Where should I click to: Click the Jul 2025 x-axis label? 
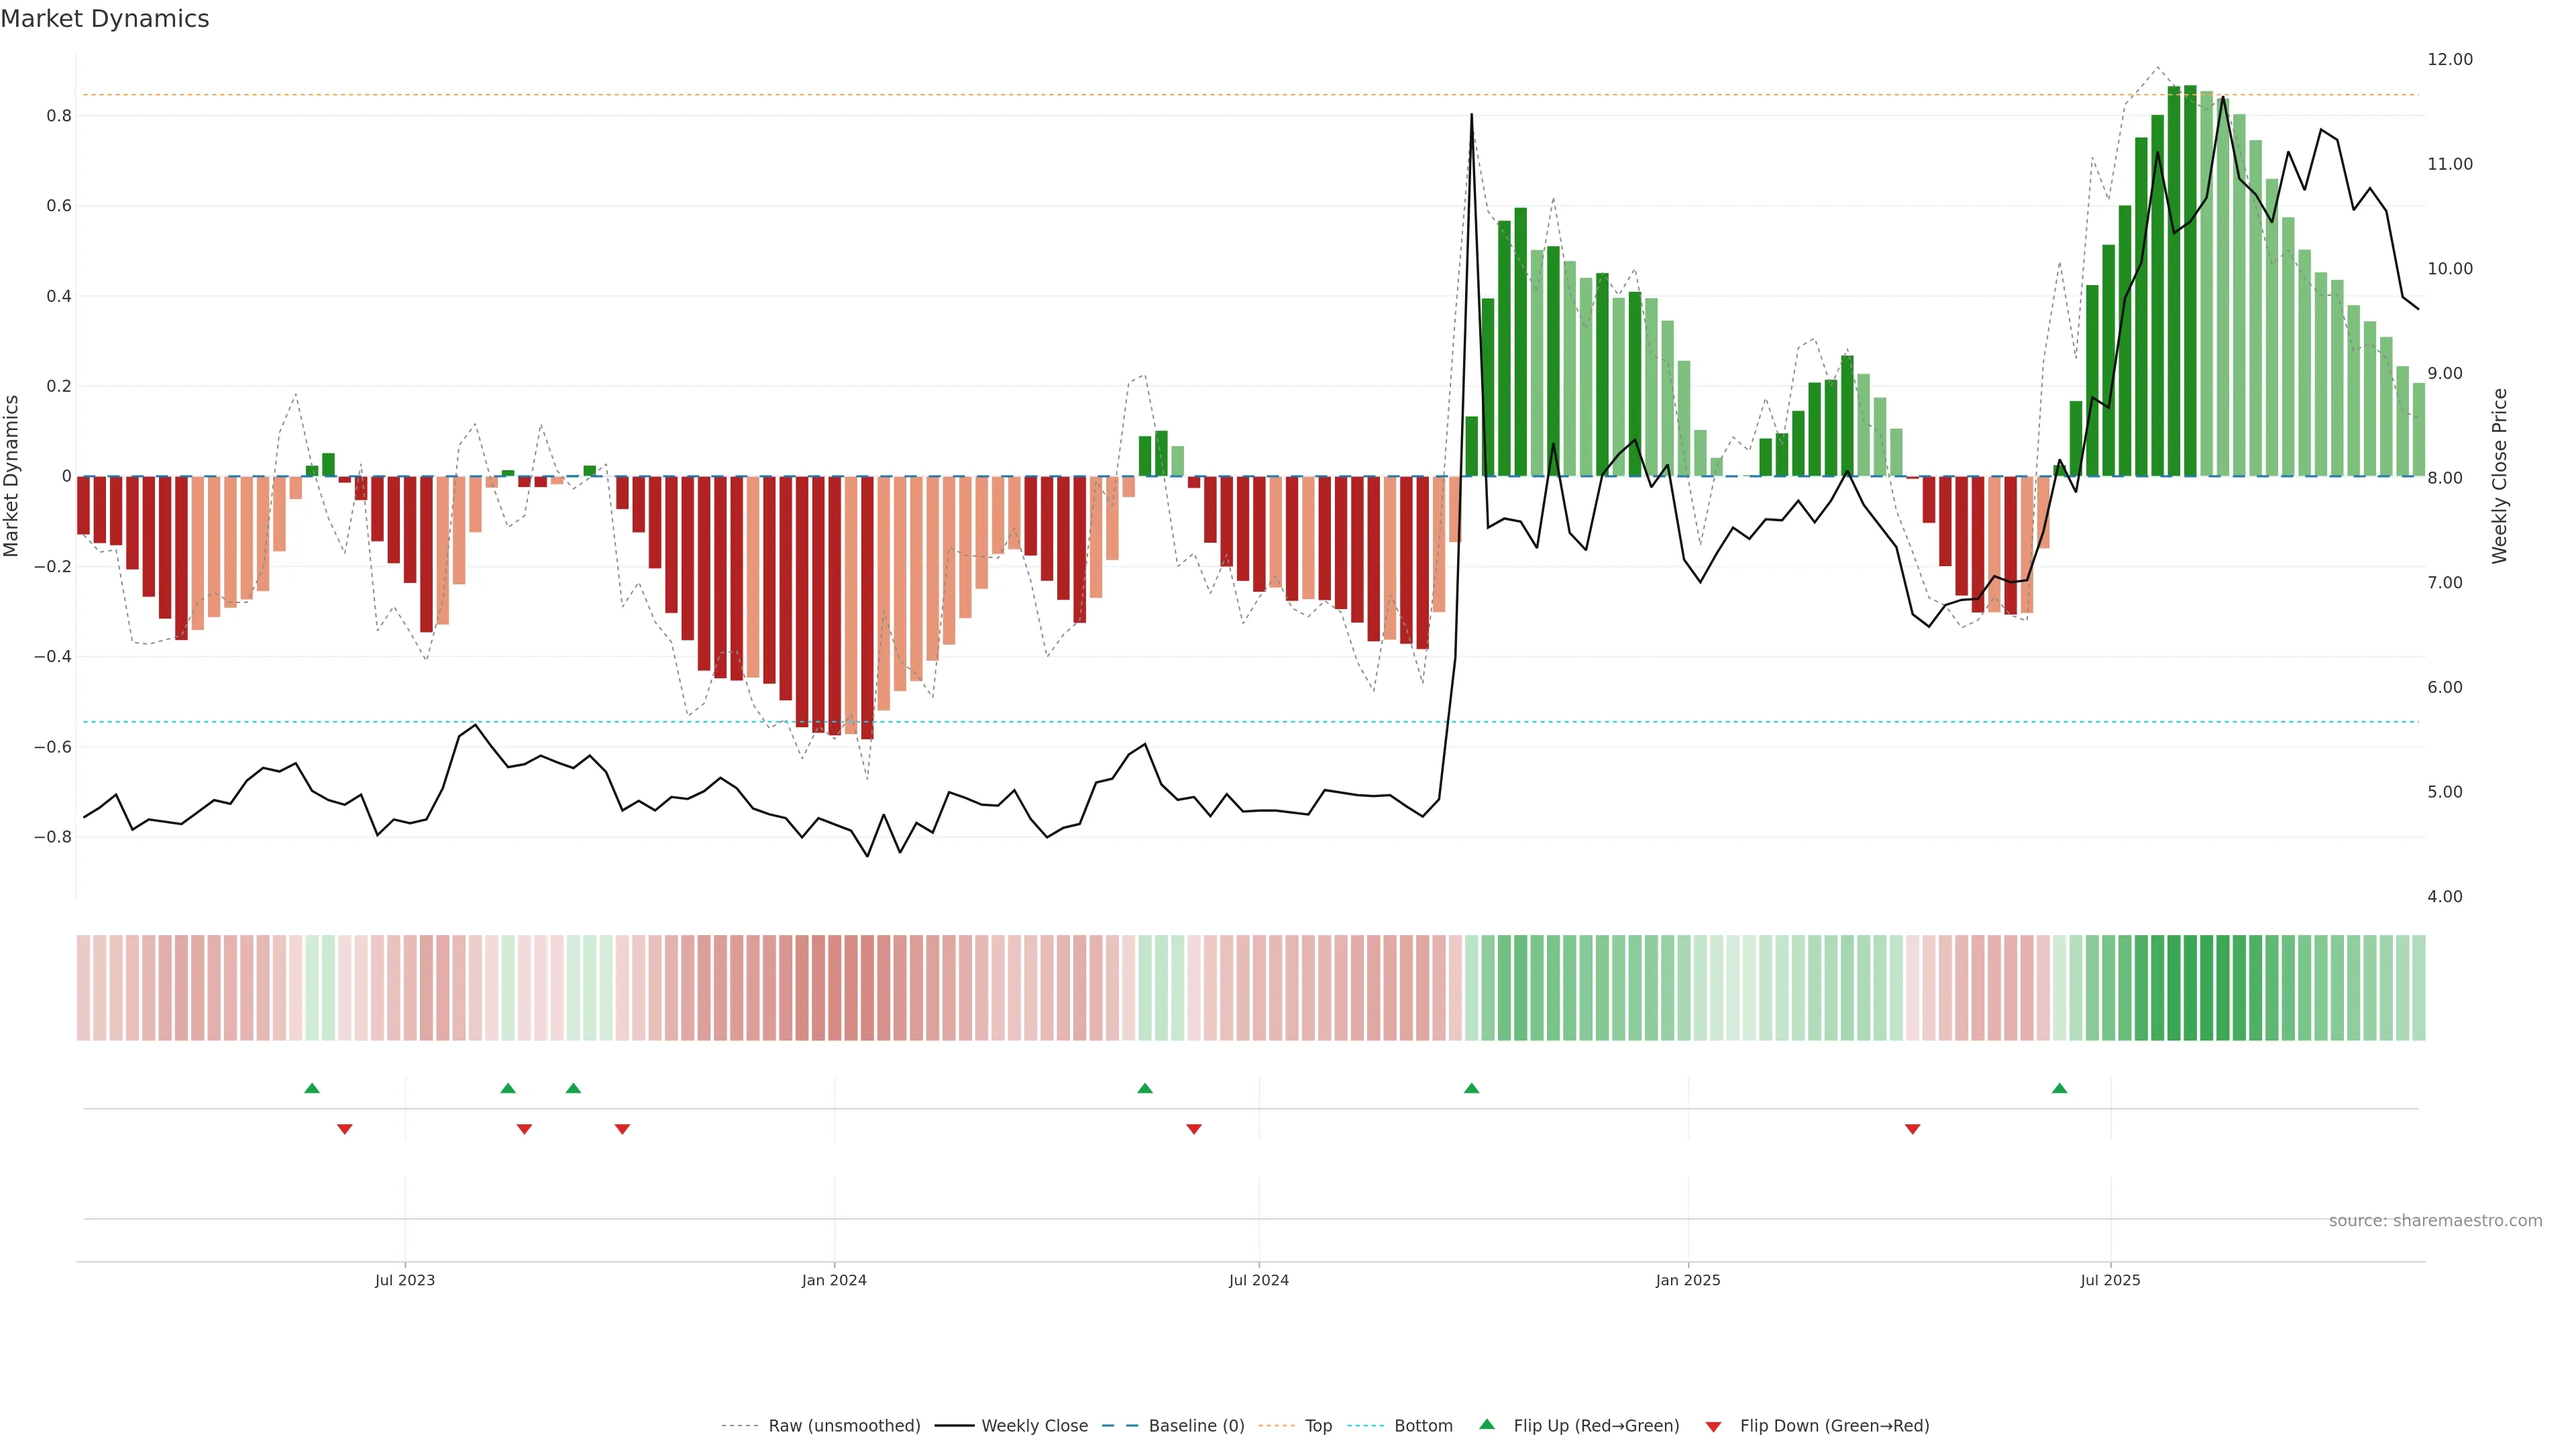(x=2110, y=1280)
